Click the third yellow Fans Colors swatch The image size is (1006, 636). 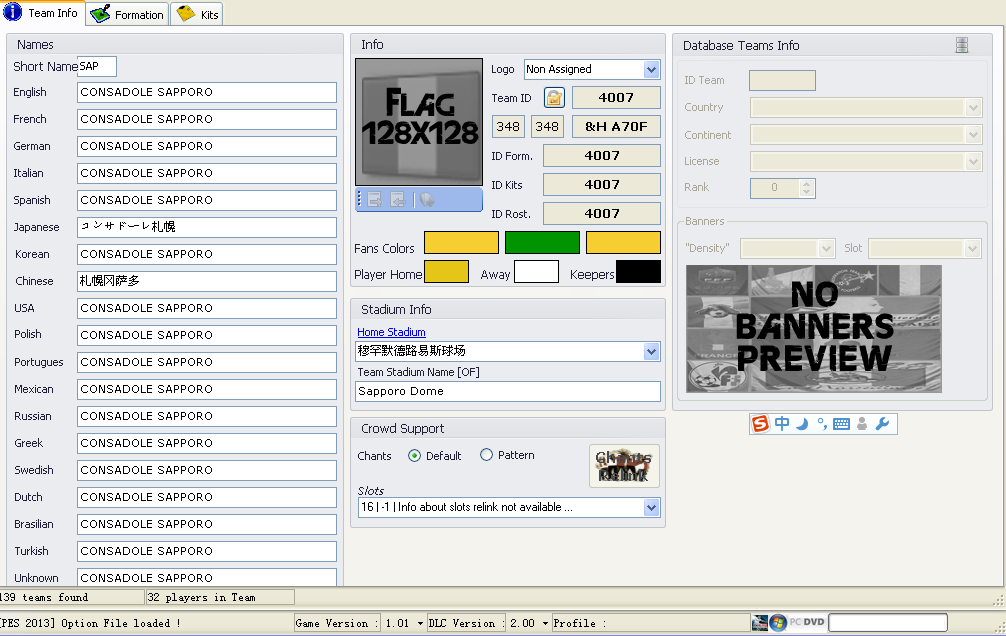pos(623,243)
